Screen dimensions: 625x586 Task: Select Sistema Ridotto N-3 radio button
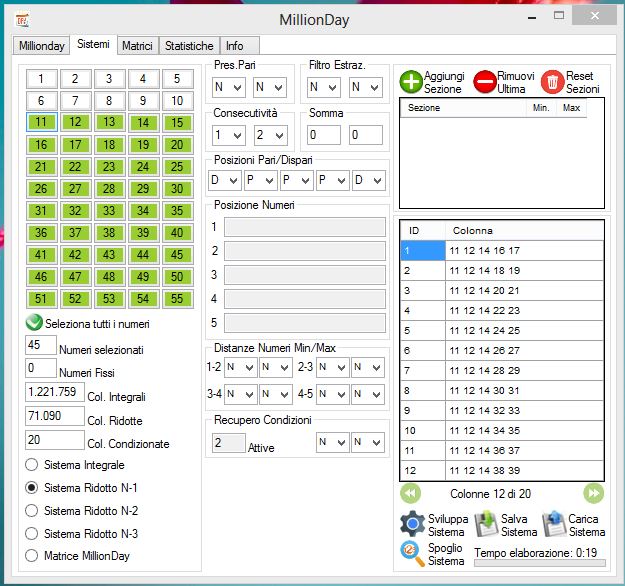click(x=31, y=533)
